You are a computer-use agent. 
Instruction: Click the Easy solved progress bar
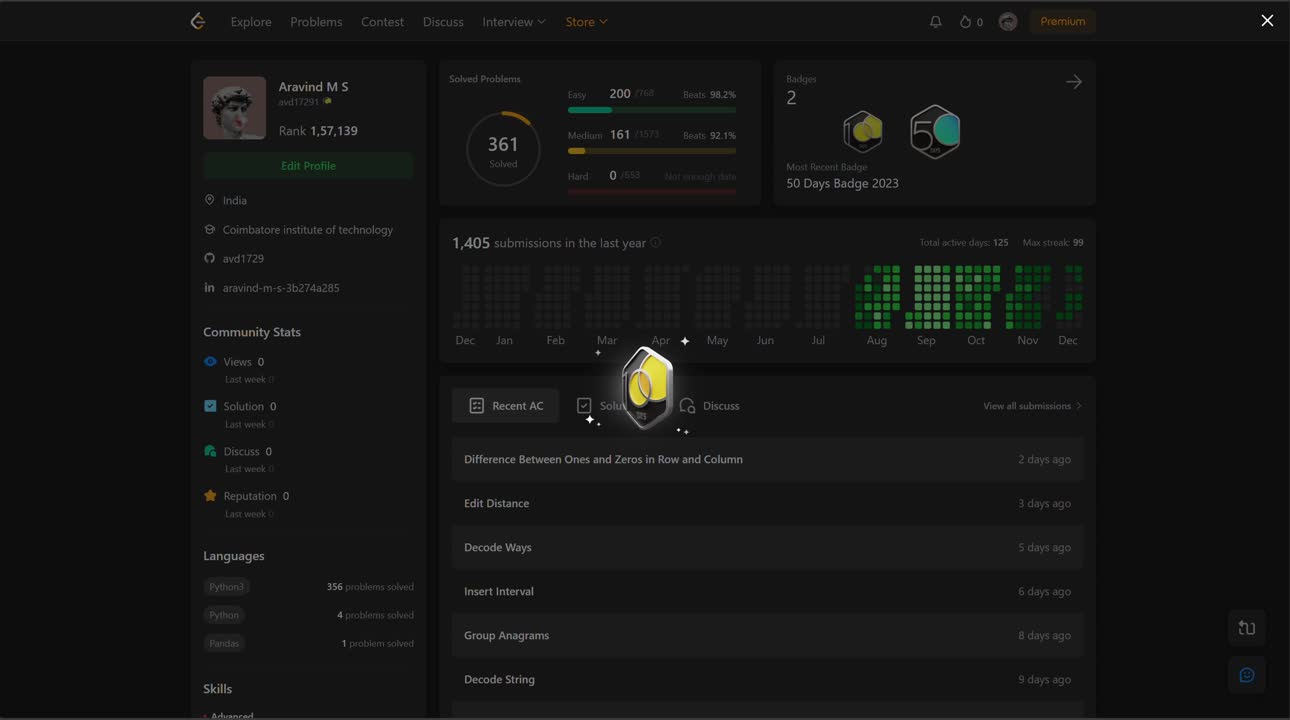pos(651,110)
